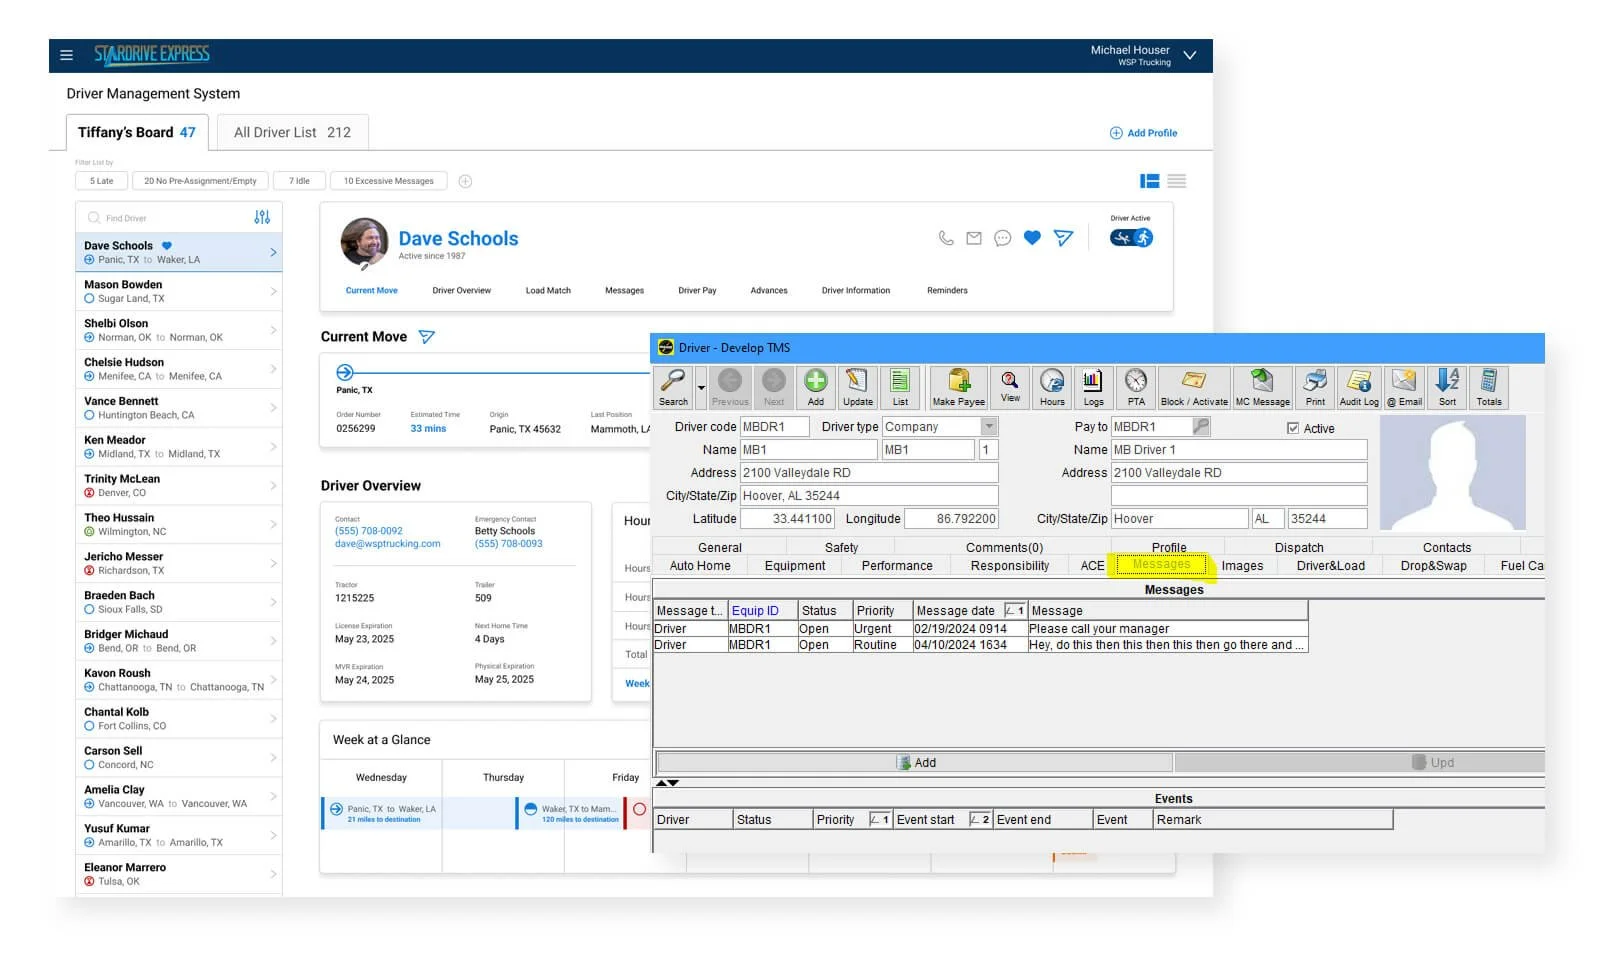Click Dave Schools profile photo
The image size is (1600, 962).
364,243
